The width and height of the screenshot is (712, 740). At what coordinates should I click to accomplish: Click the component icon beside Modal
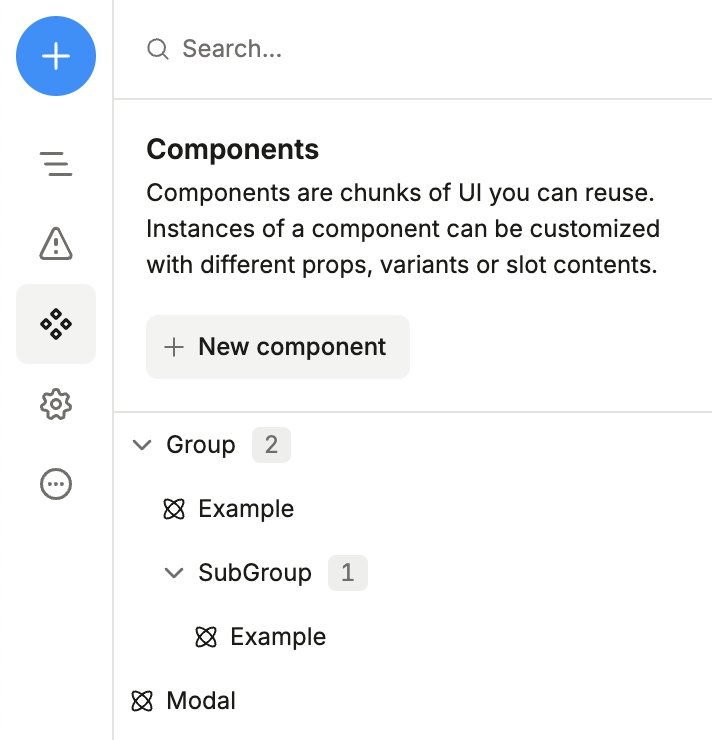pos(143,701)
